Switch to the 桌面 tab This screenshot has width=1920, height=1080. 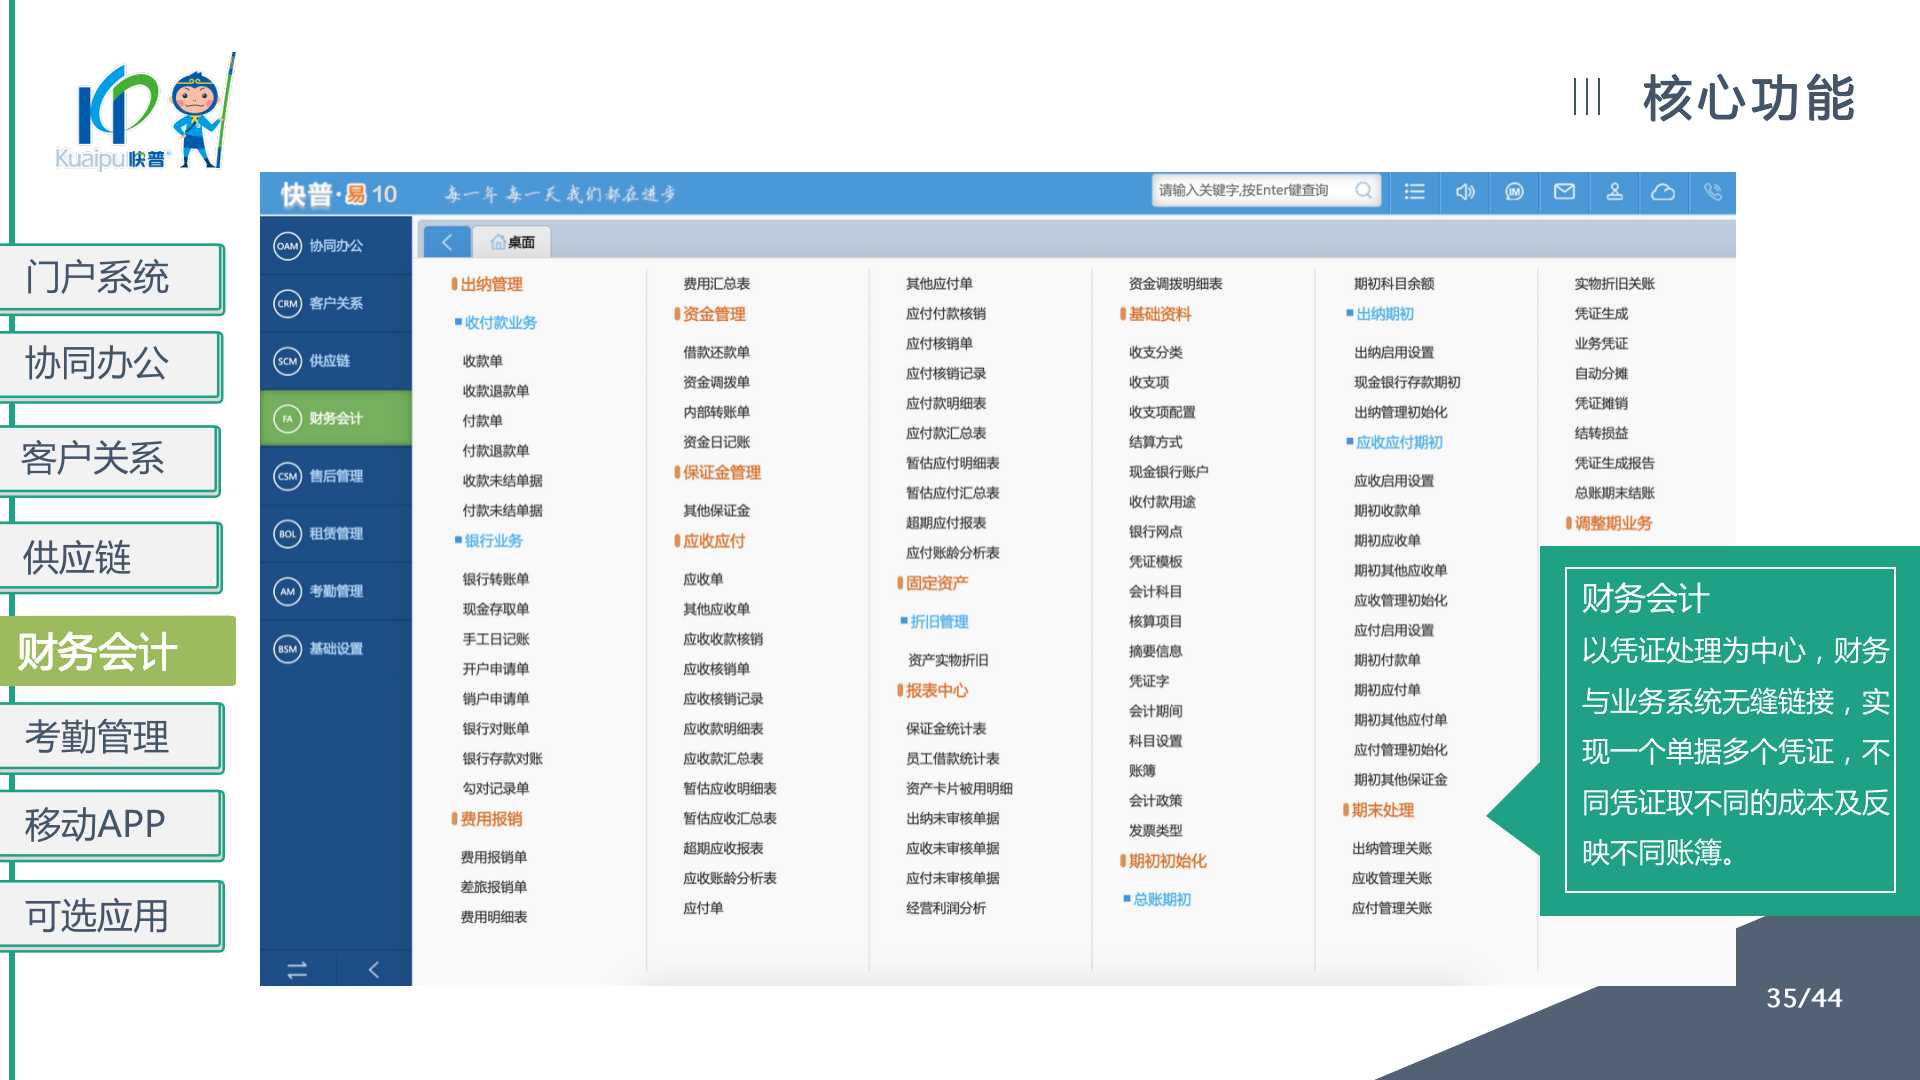coord(513,242)
